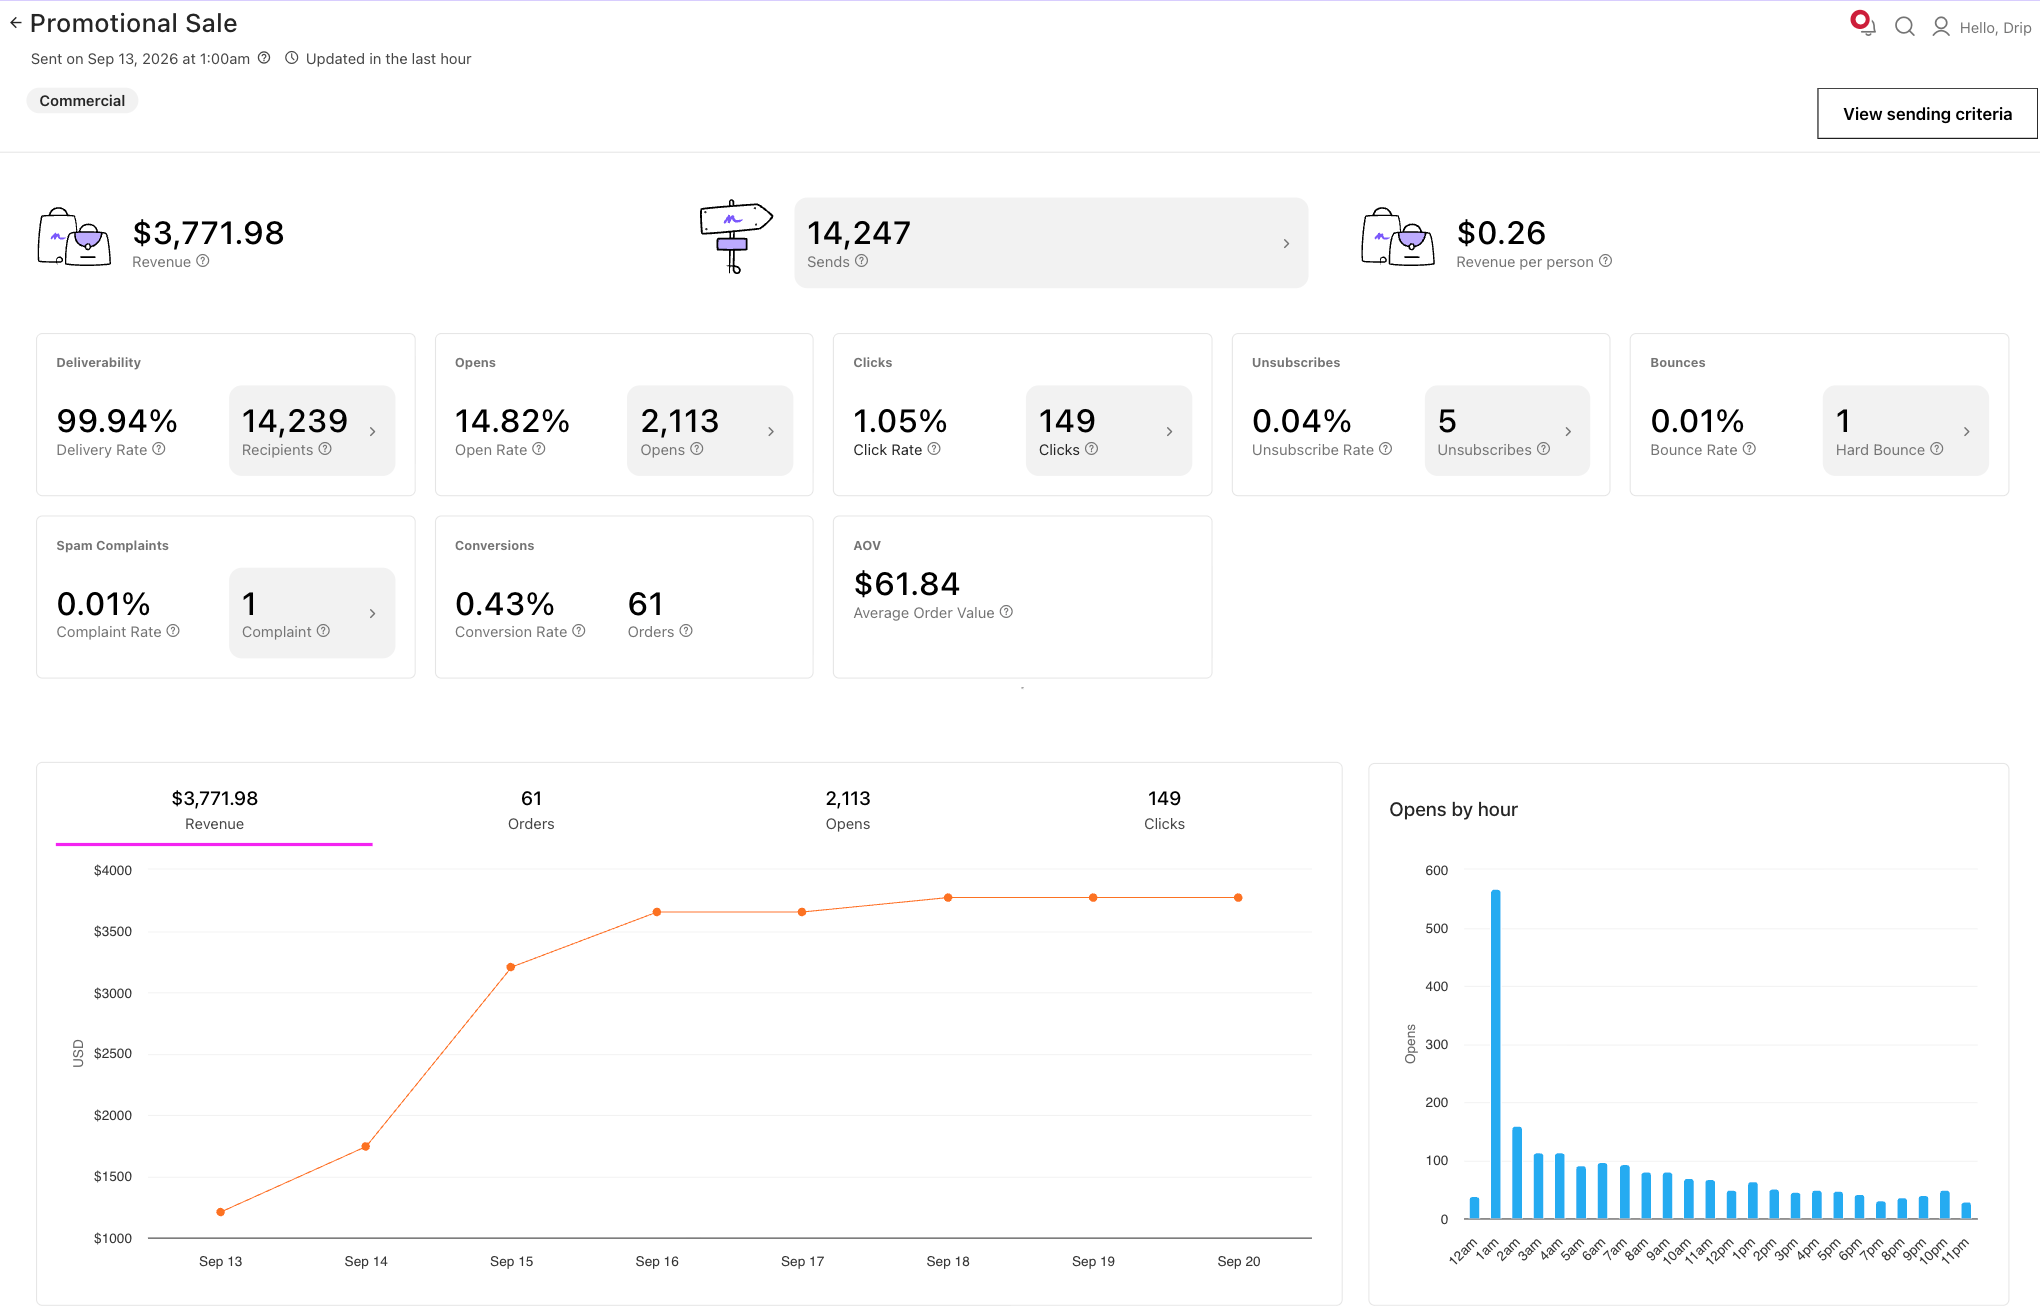Open the user profile icon
2040x1306 pixels.
coord(1941,27)
